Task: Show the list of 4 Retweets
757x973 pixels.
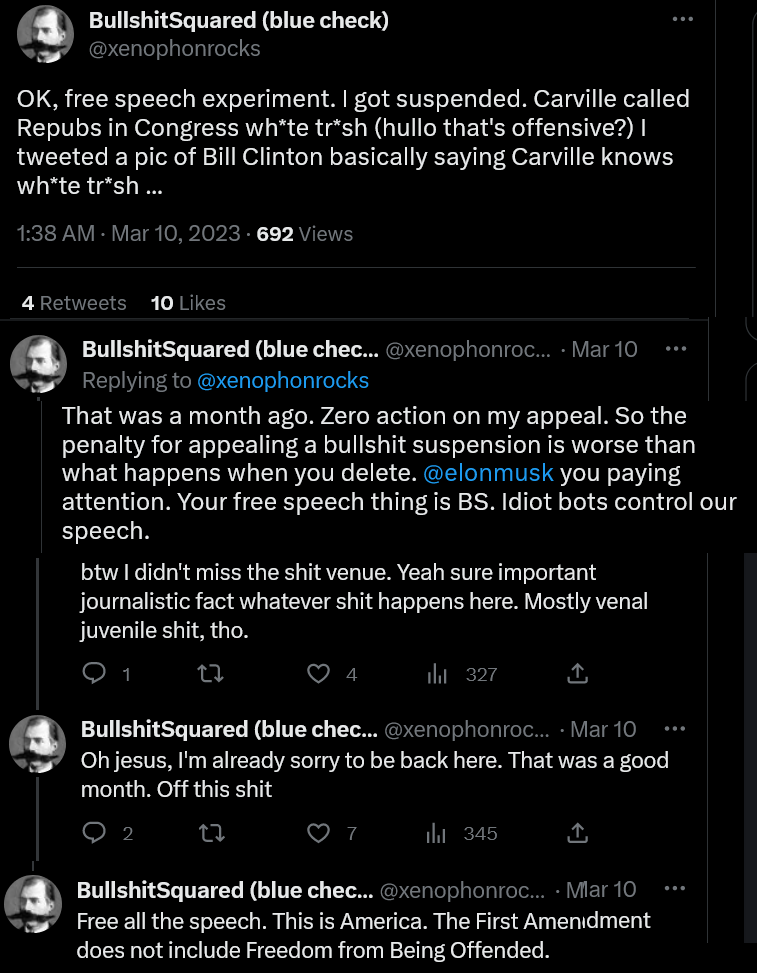Action: pos(74,303)
